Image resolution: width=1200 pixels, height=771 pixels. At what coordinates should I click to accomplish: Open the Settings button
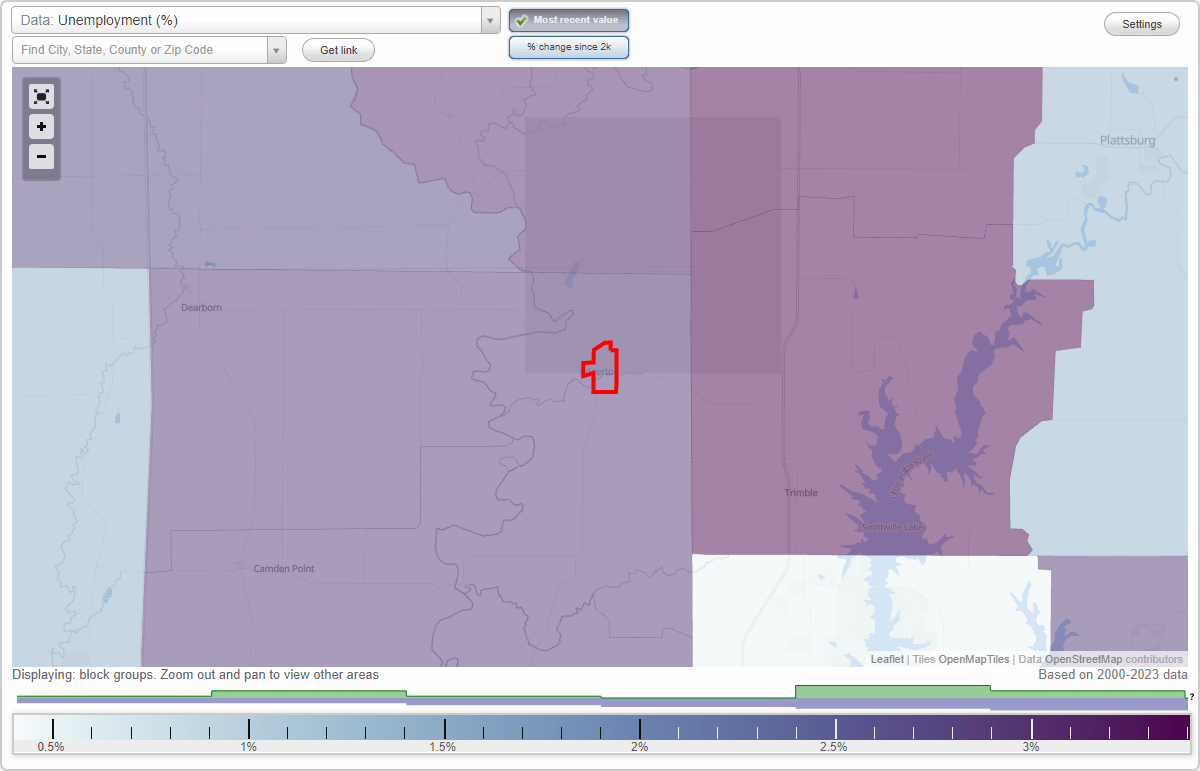1142,25
